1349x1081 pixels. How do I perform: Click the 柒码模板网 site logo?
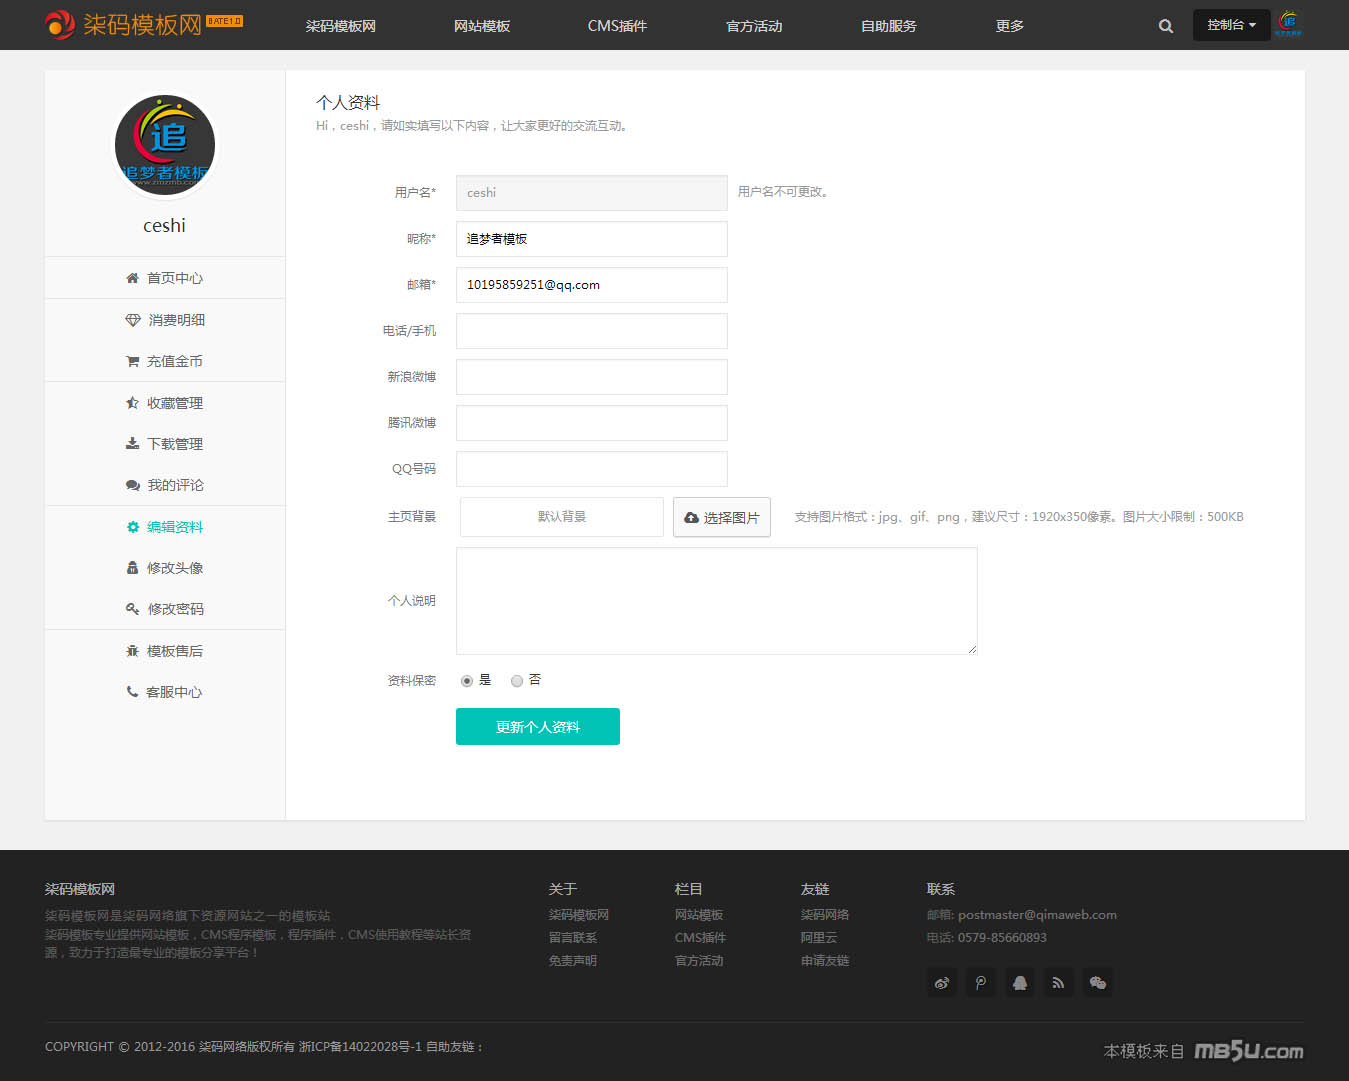click(x=143, y=24)
